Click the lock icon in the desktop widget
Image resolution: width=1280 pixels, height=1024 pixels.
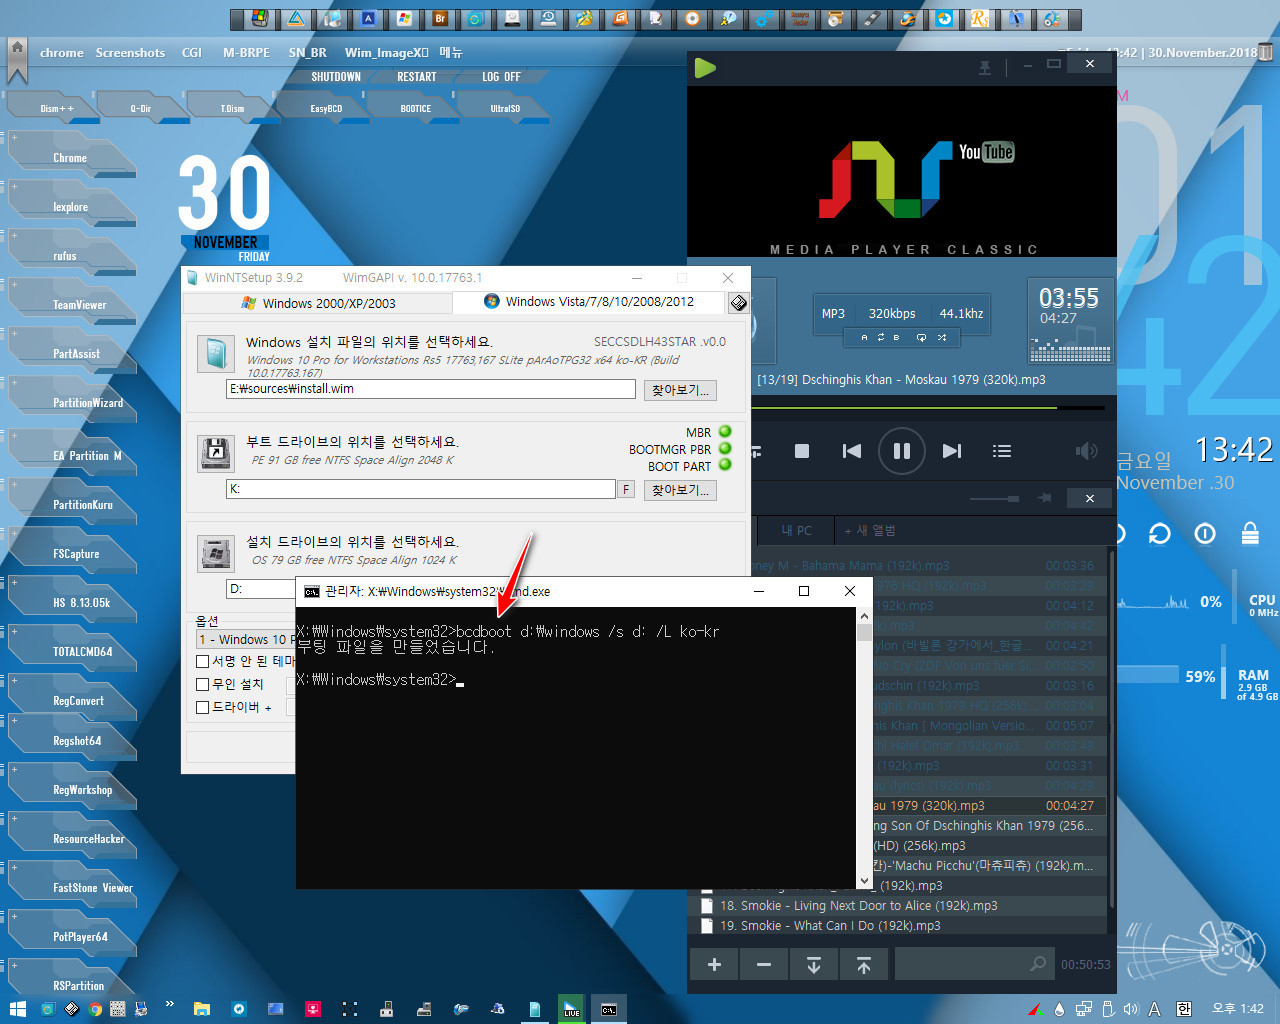click(1250, 533)
